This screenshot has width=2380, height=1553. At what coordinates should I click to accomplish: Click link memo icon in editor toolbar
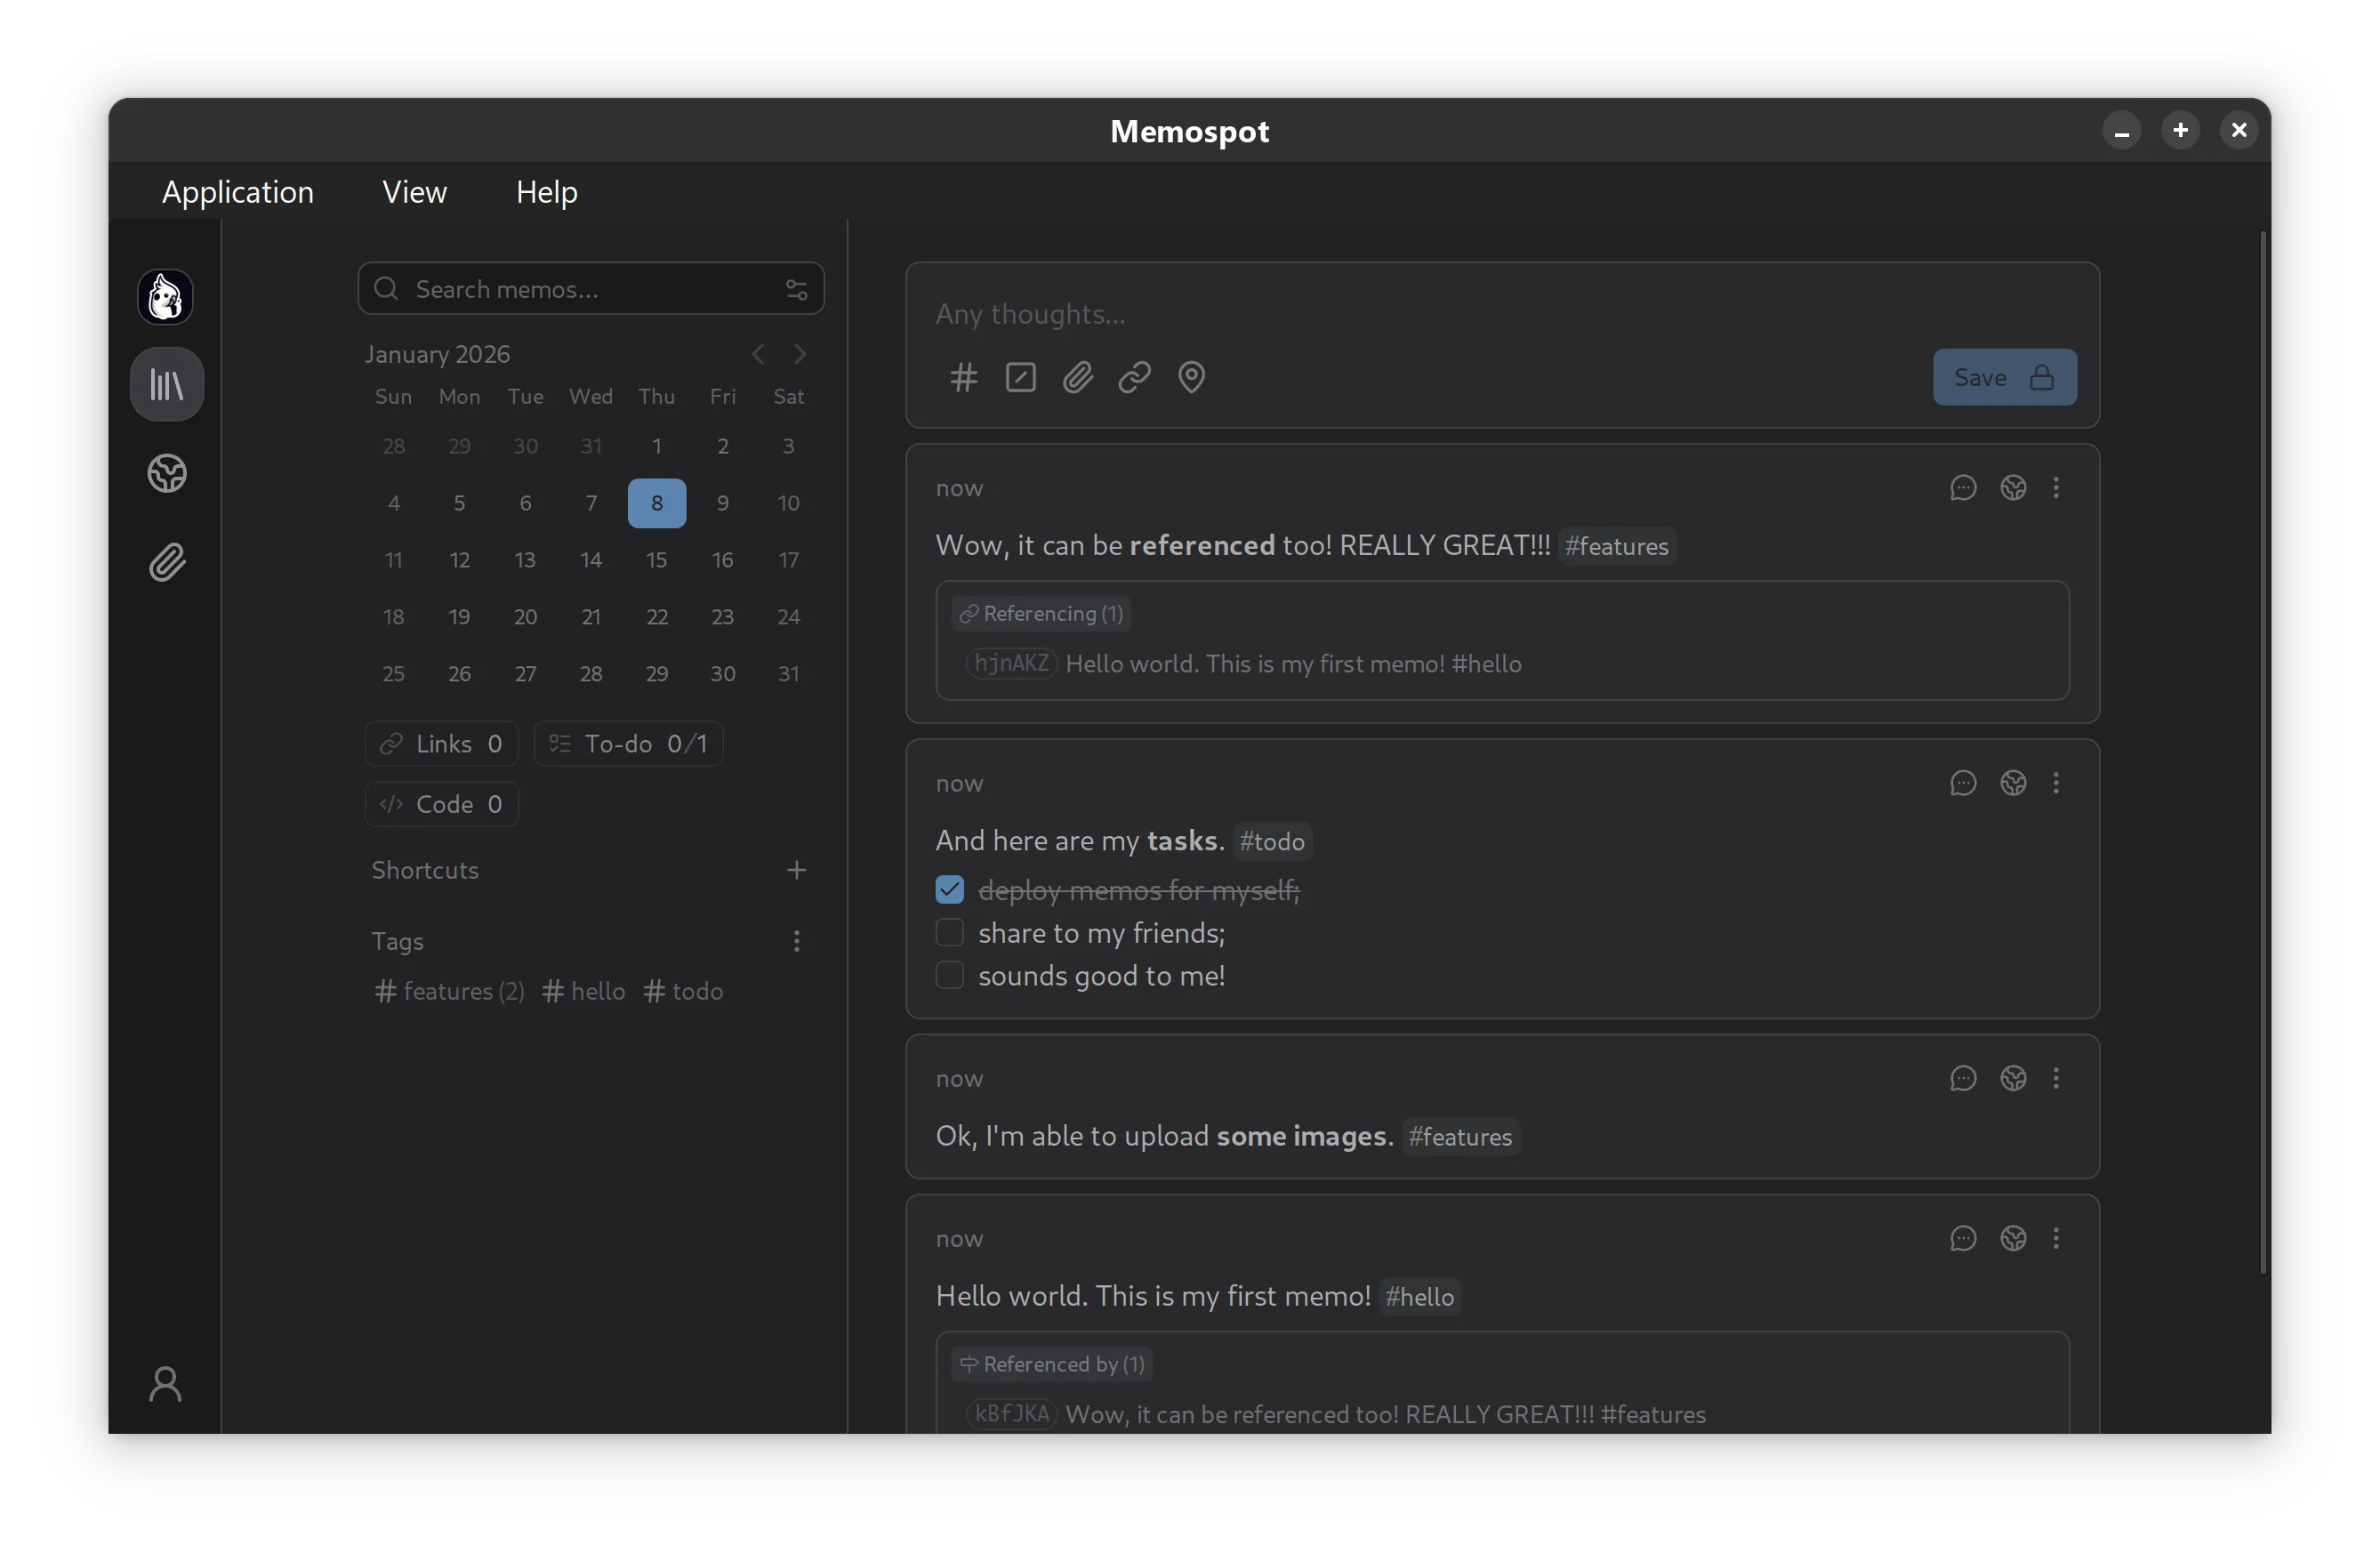tap(1134, 377)
